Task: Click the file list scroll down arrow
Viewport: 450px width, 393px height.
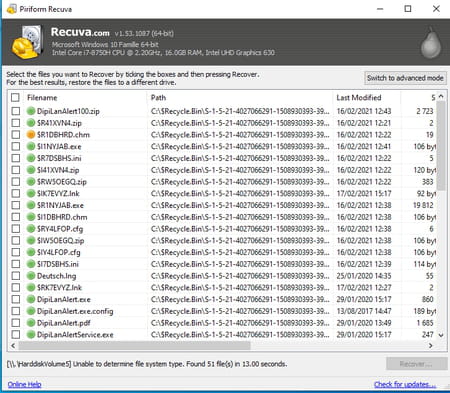Action: click(441, 335)
